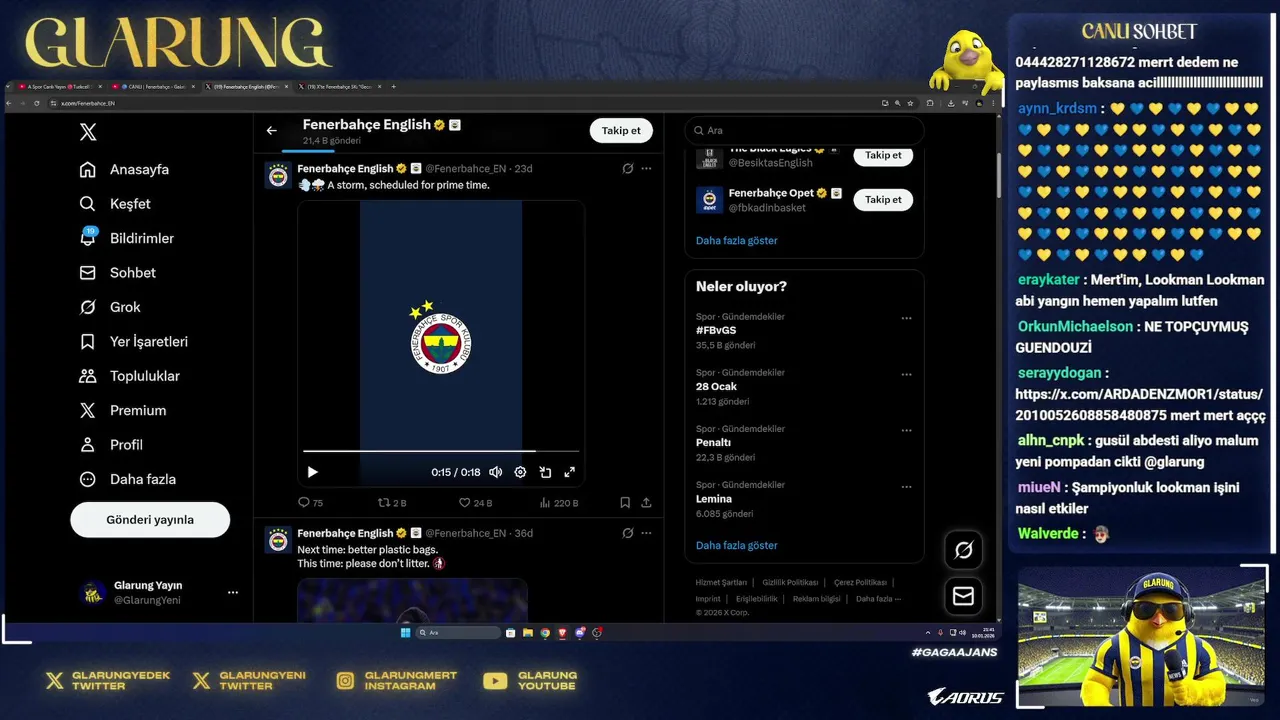Follow The Black Eagles account

[883, 155]
